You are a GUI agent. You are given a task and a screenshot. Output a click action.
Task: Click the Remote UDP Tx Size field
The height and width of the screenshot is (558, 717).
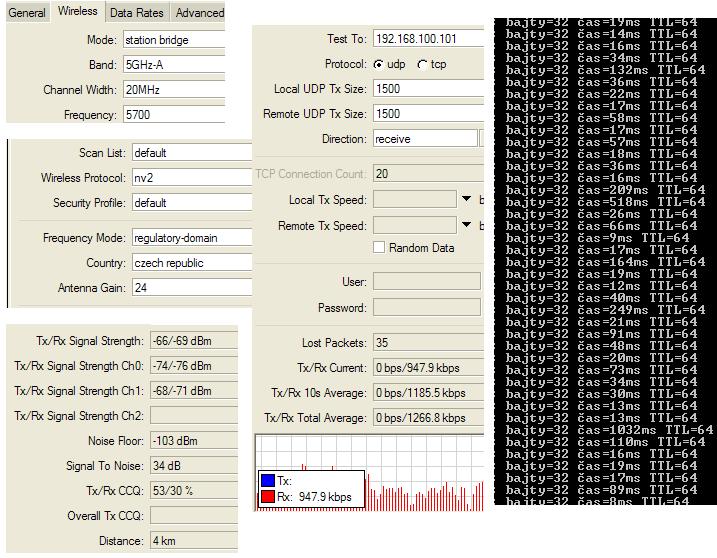click(x=428, y=113)
